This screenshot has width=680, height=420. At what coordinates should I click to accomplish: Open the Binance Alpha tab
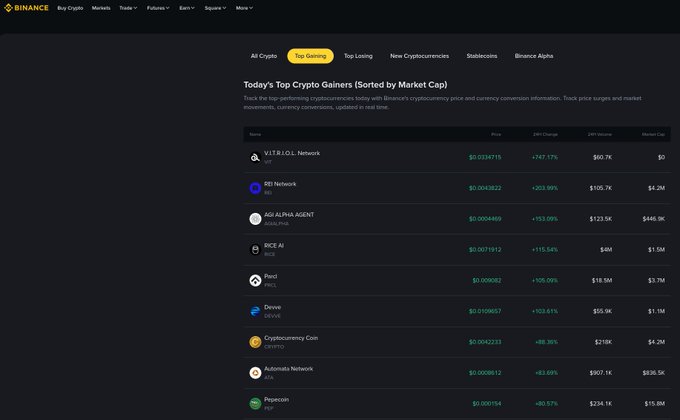coord(534,56)
